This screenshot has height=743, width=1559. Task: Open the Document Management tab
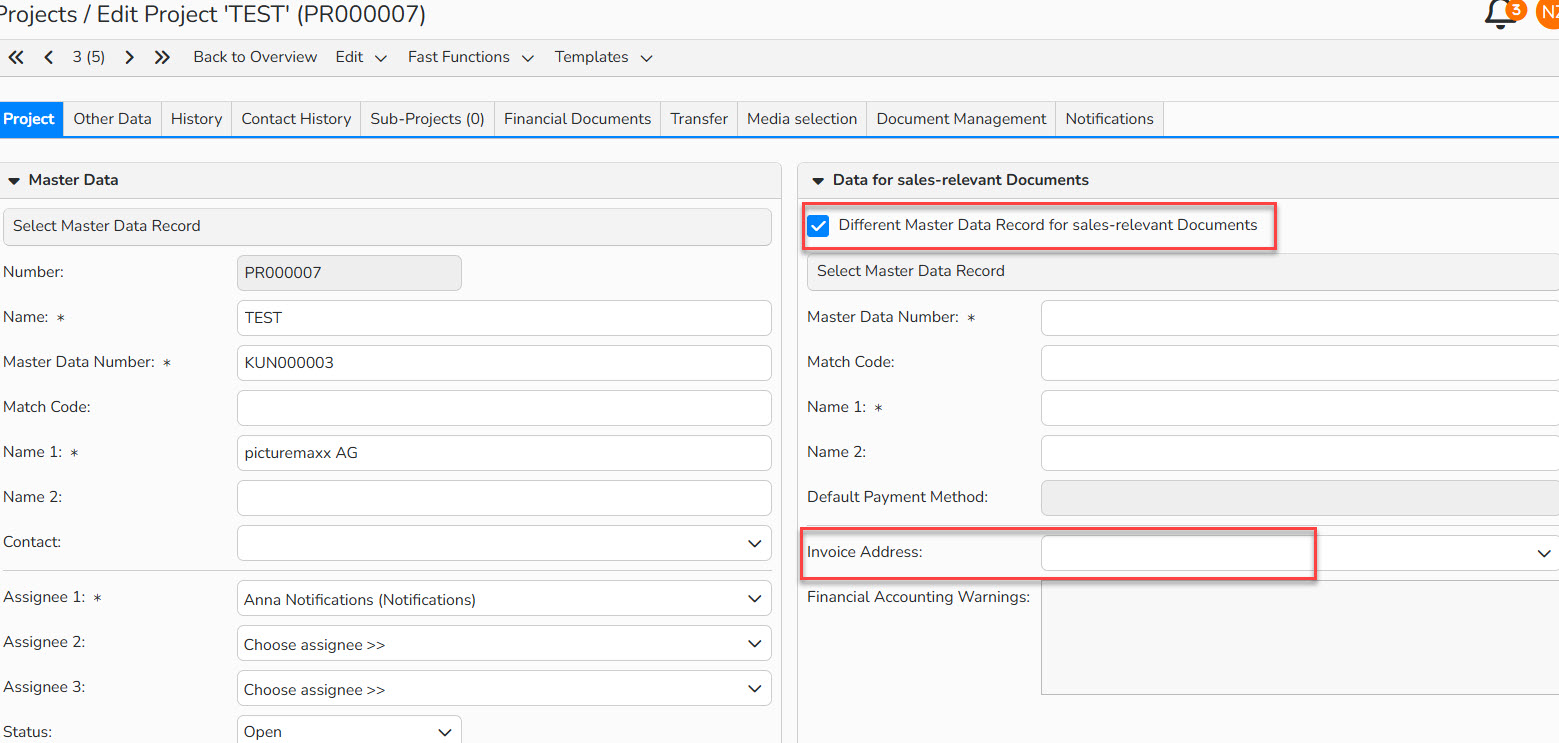961,119
